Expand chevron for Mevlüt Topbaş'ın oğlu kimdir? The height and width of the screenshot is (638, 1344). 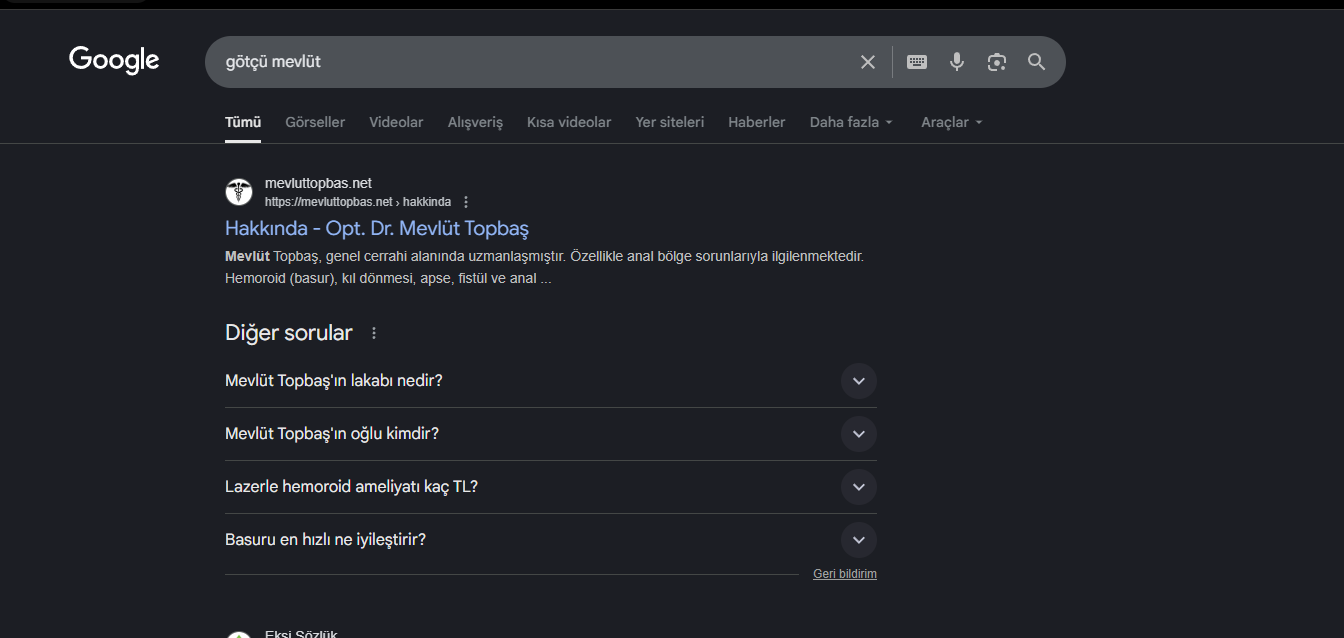(858, 434)
